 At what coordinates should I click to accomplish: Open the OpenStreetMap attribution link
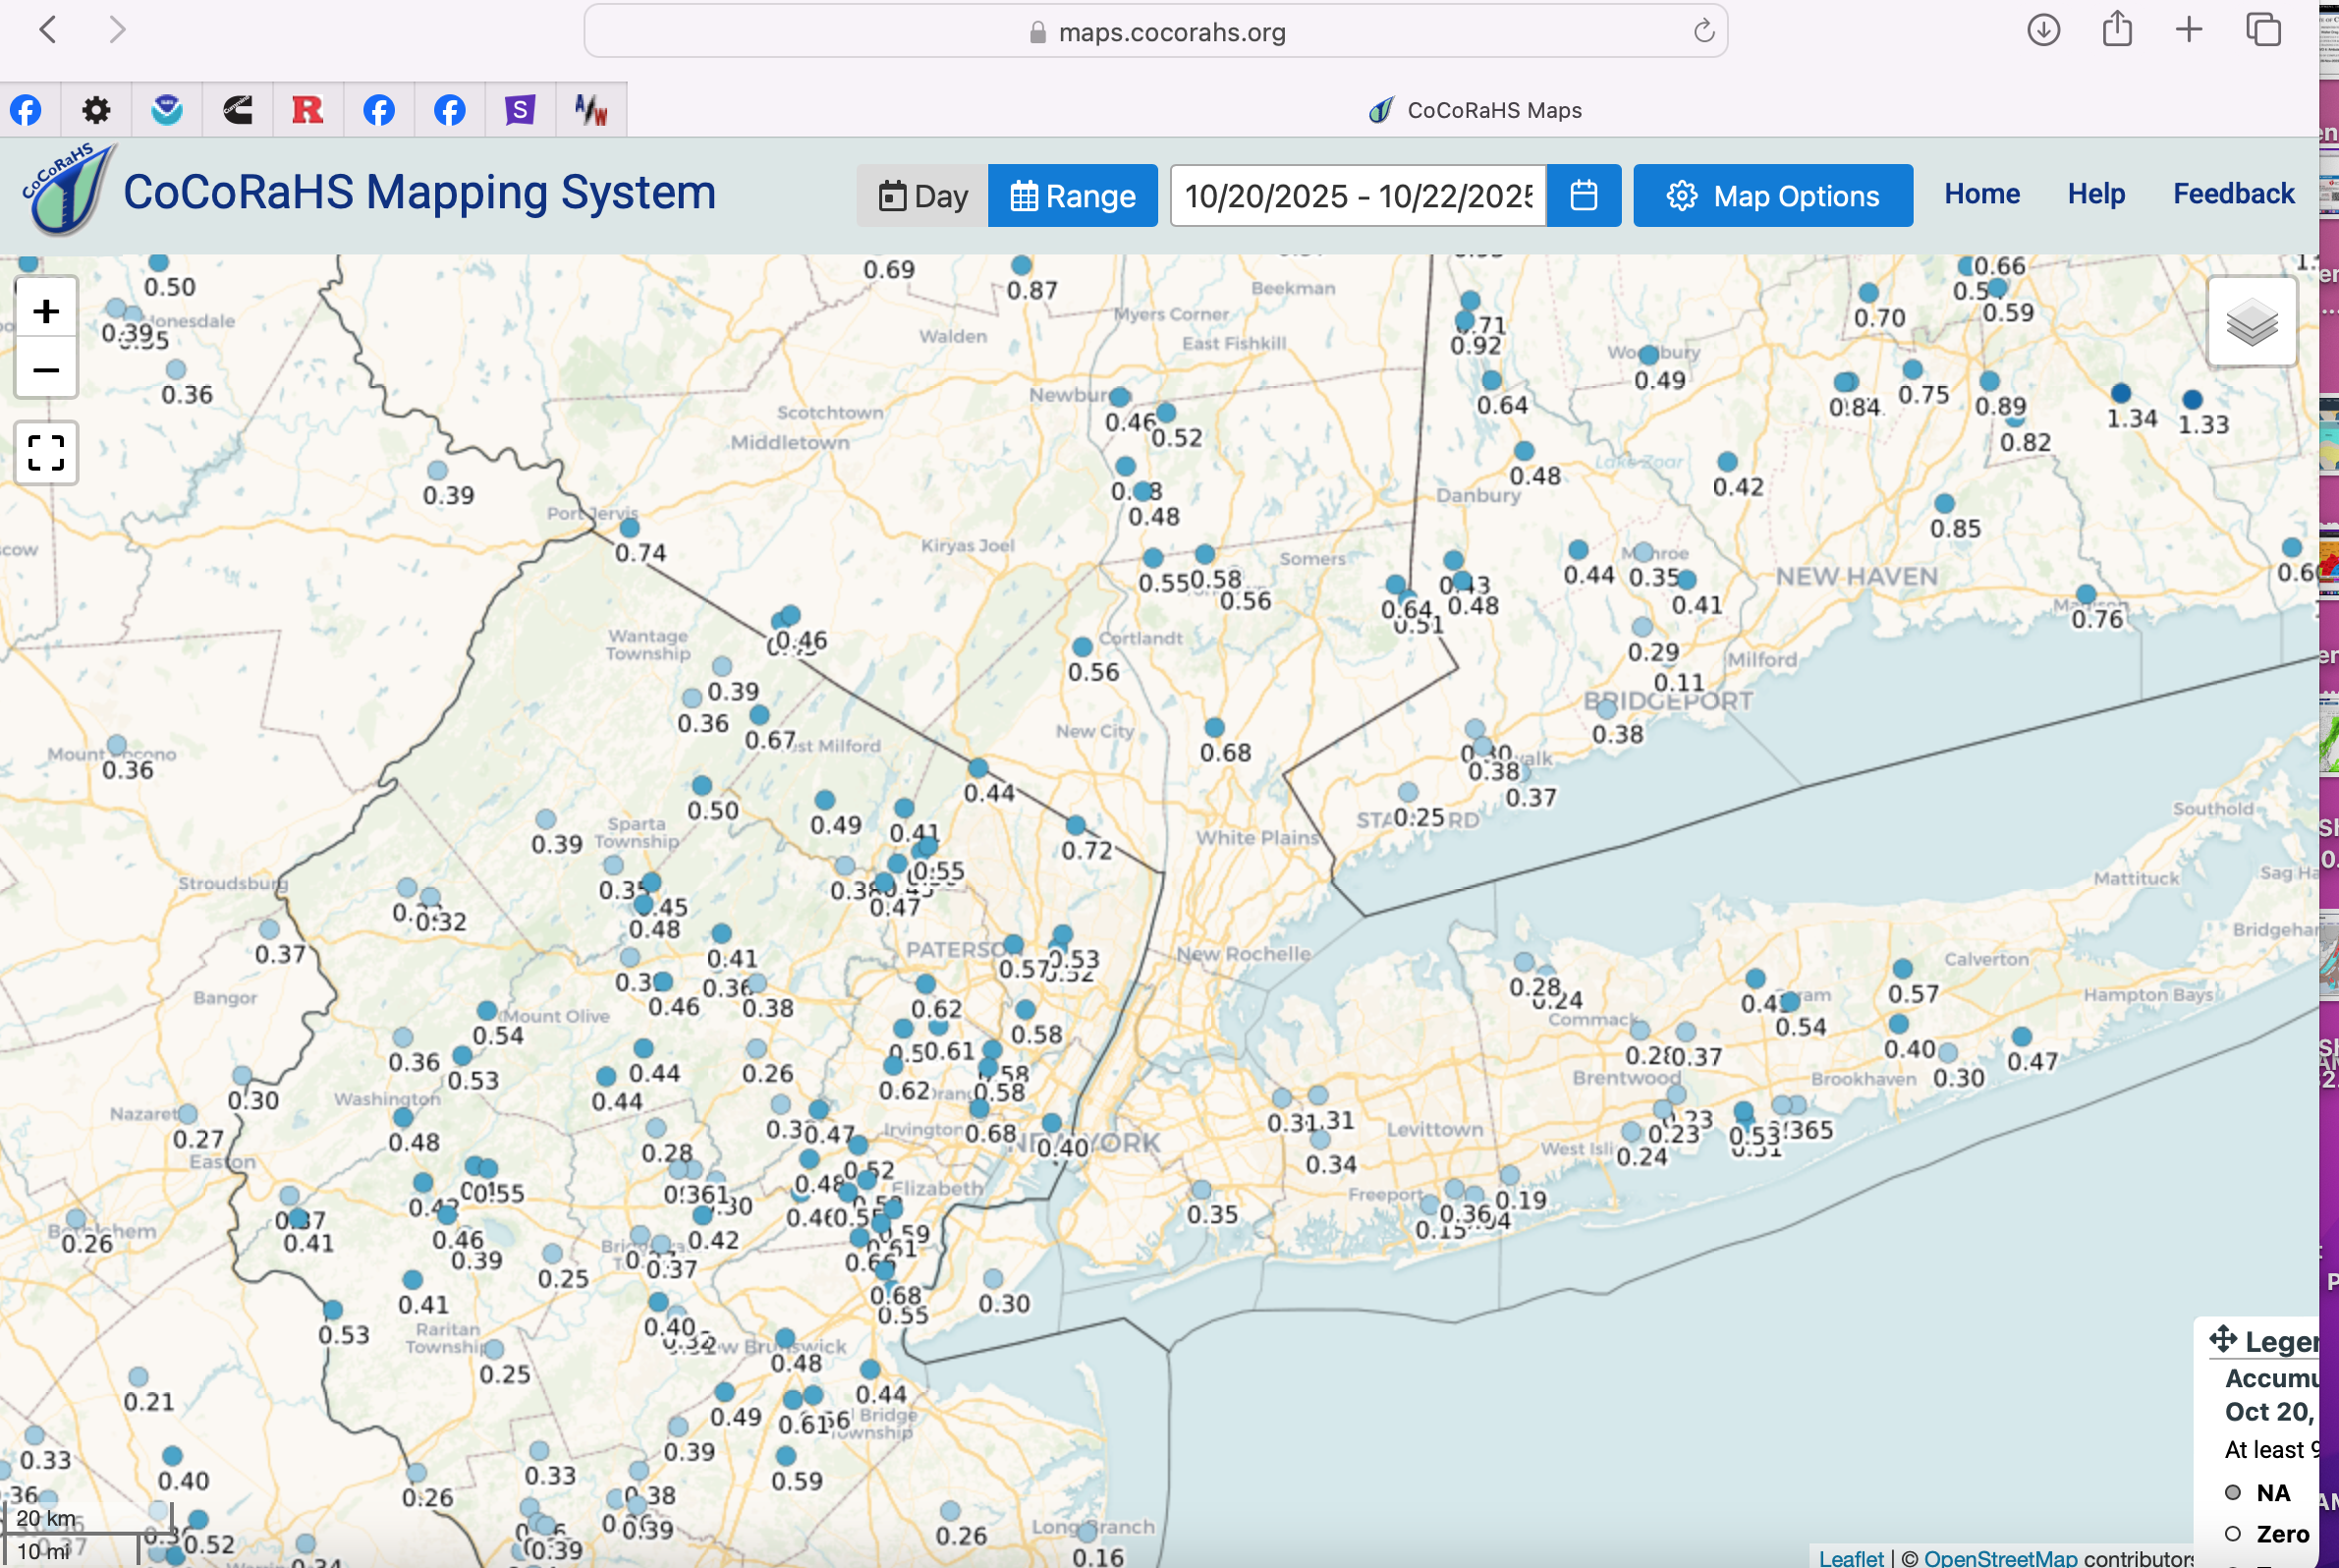click(x=1999, y=1557)
